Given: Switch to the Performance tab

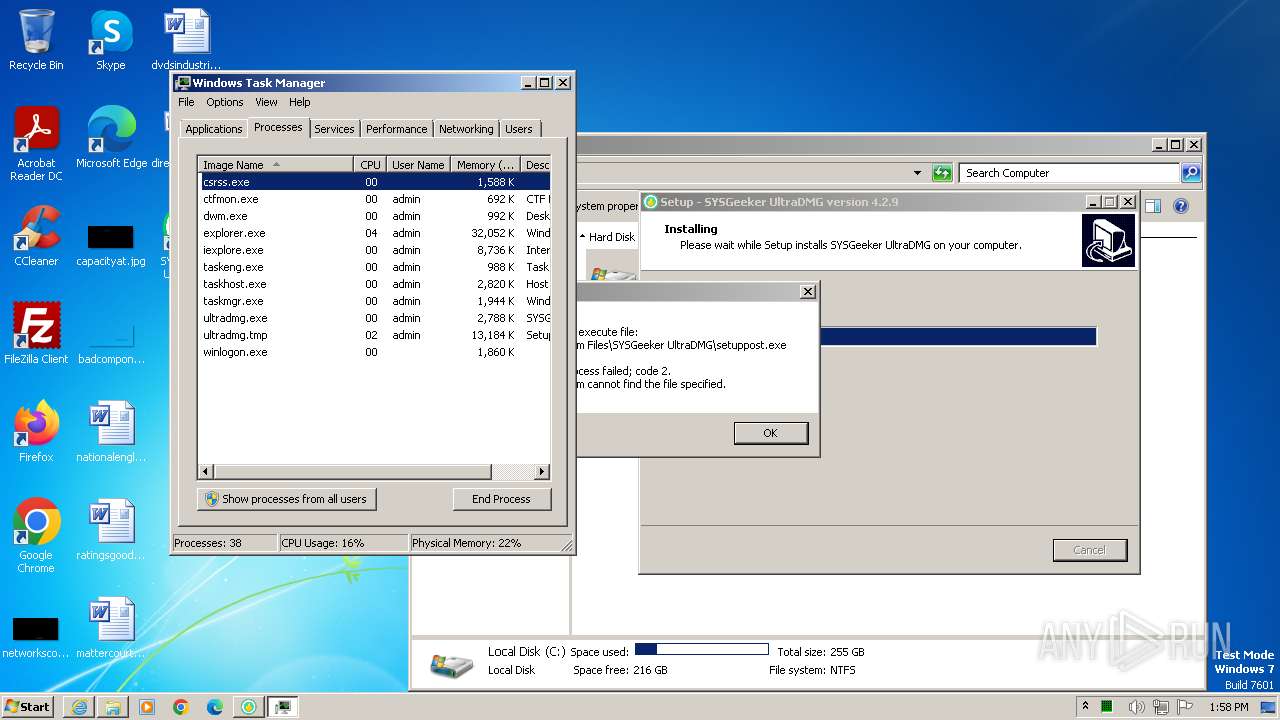Looking at the screenshot, I should point(396,129).
